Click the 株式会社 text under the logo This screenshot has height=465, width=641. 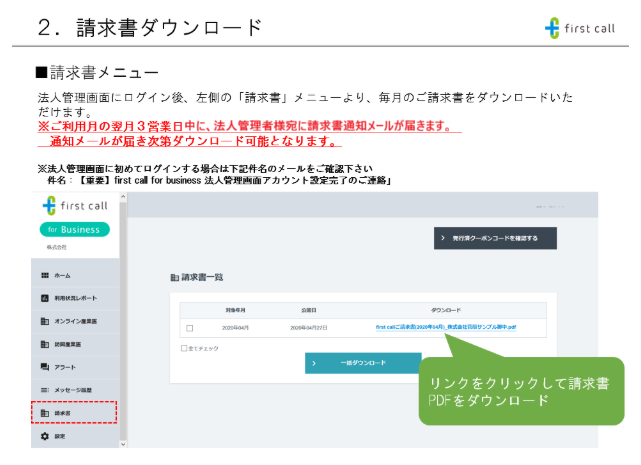coord(56,247)
